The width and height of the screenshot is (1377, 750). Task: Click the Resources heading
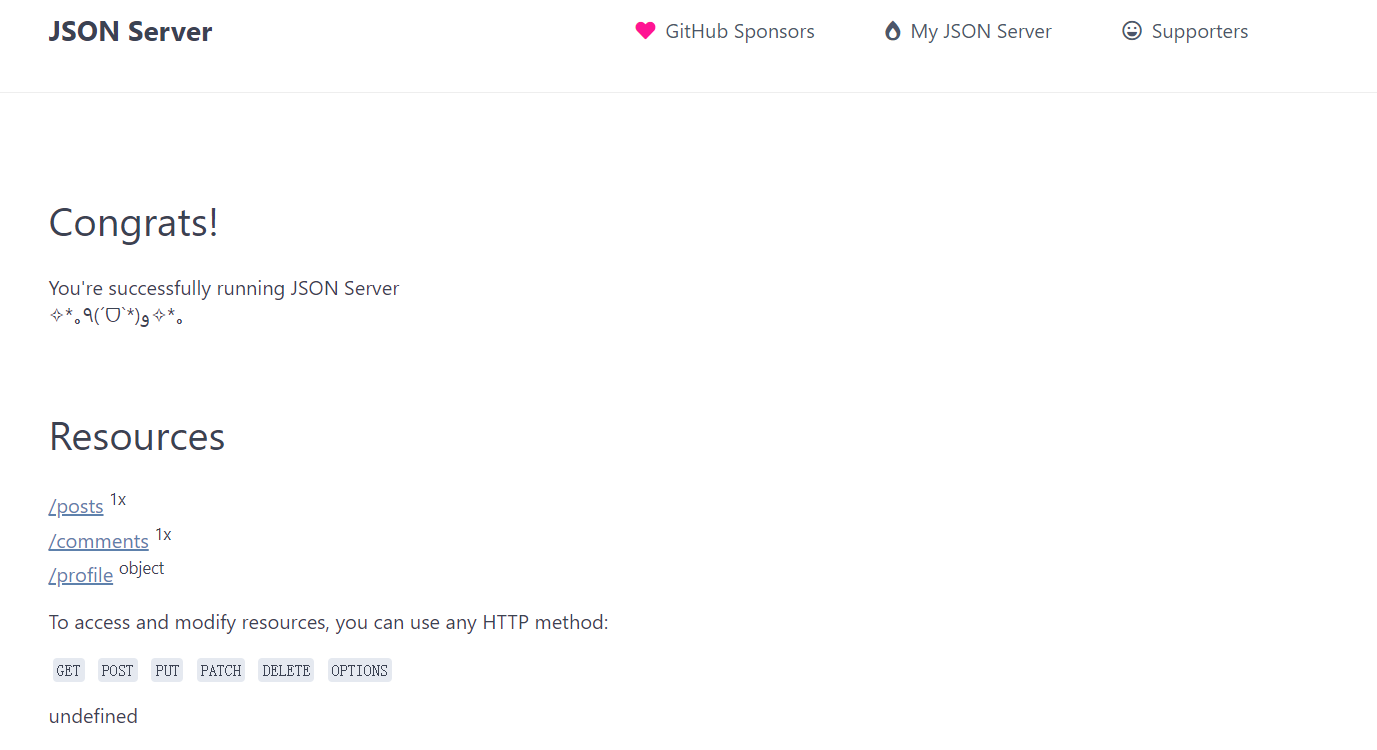point(137,437)
